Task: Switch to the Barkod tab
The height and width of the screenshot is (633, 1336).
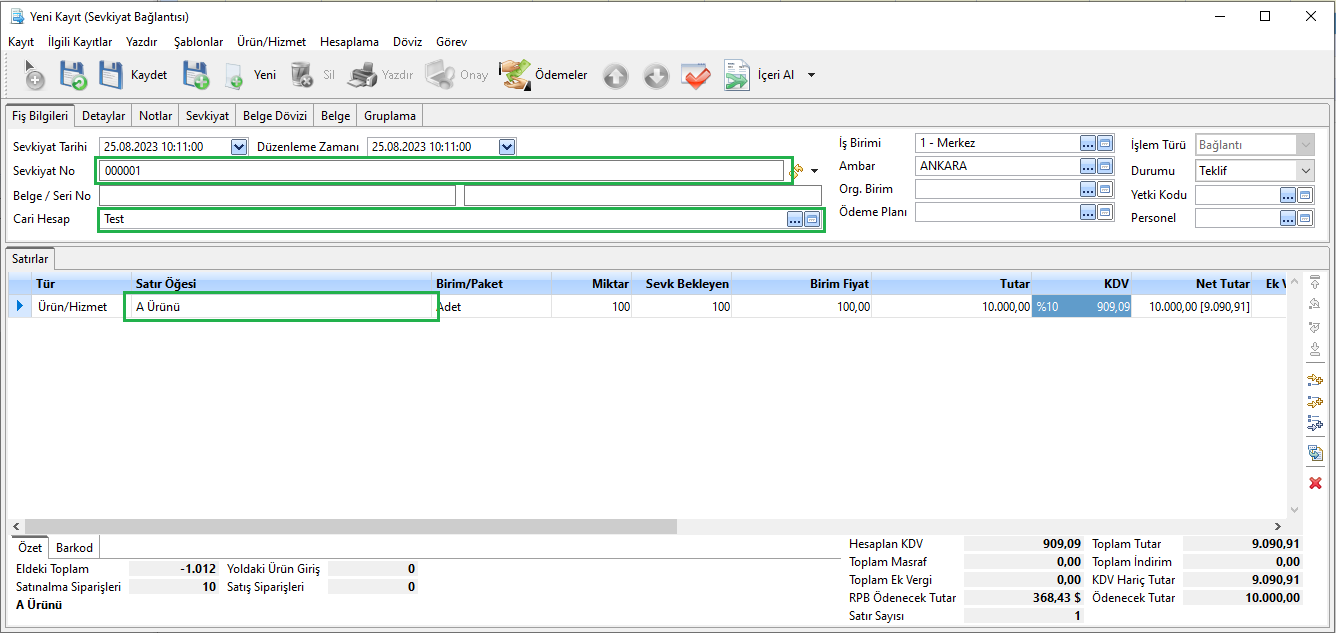Action: click(x=74, y=548)
